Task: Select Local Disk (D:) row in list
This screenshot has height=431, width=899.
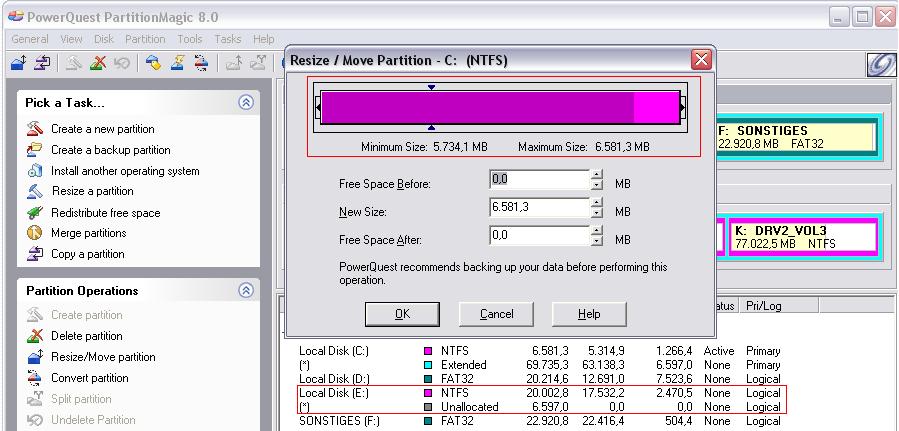Action: [539, 379]
